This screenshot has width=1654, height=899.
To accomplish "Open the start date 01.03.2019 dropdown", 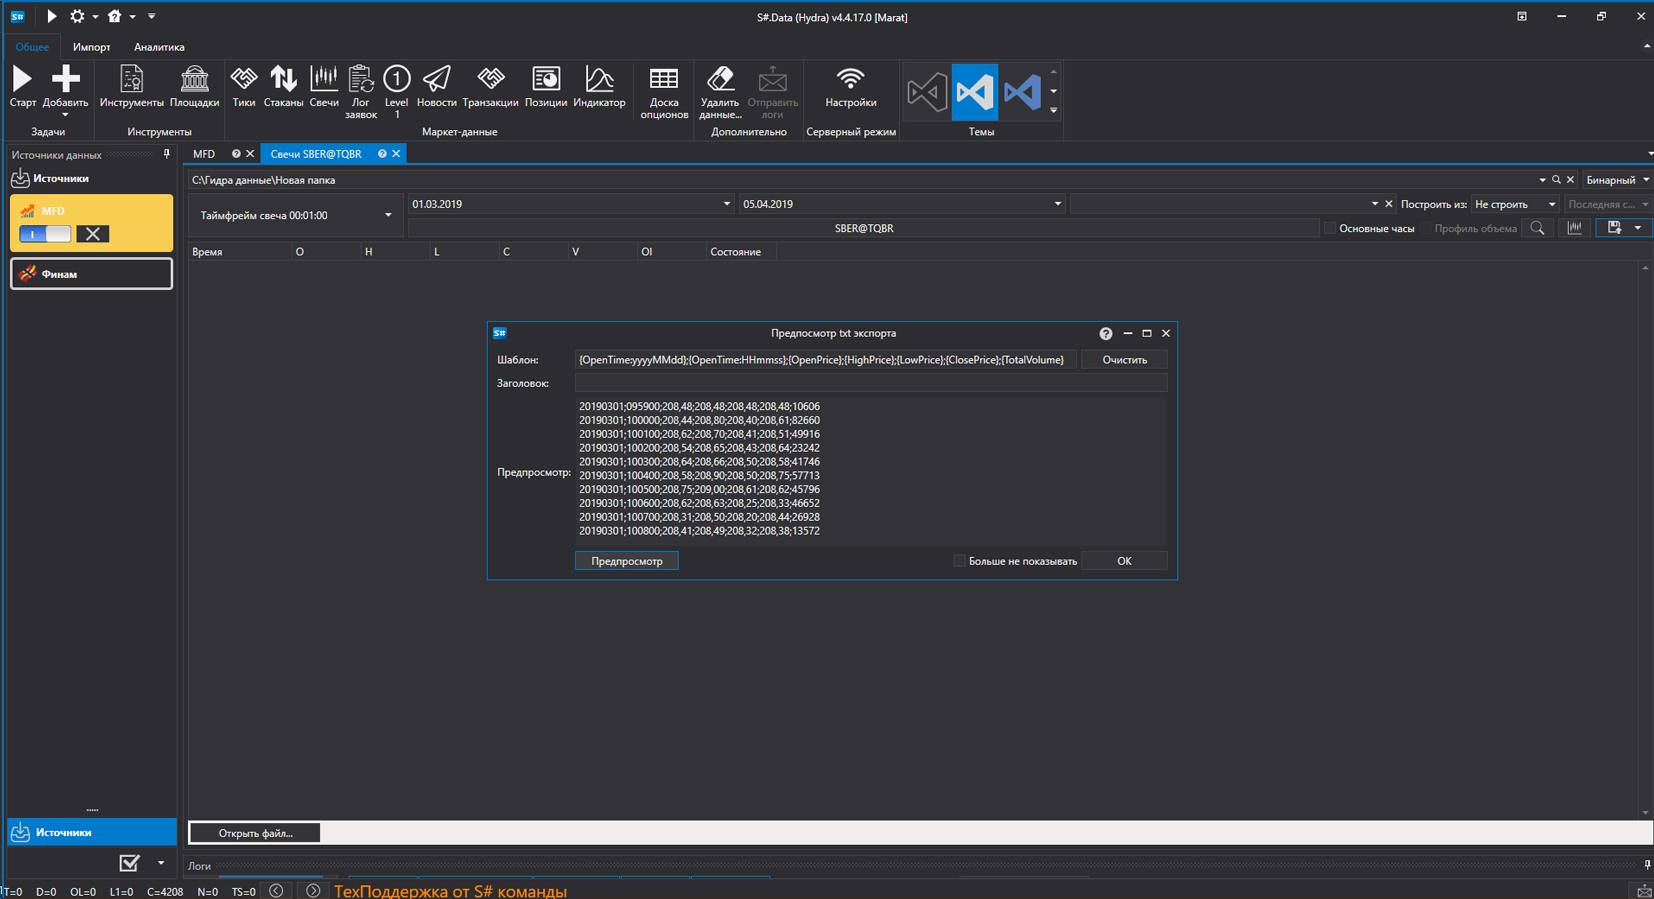I will [727, 204].
